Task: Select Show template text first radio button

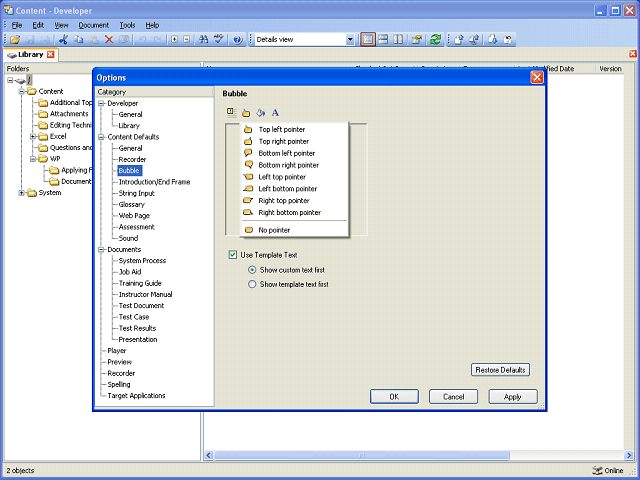Action: coord(252,284)
